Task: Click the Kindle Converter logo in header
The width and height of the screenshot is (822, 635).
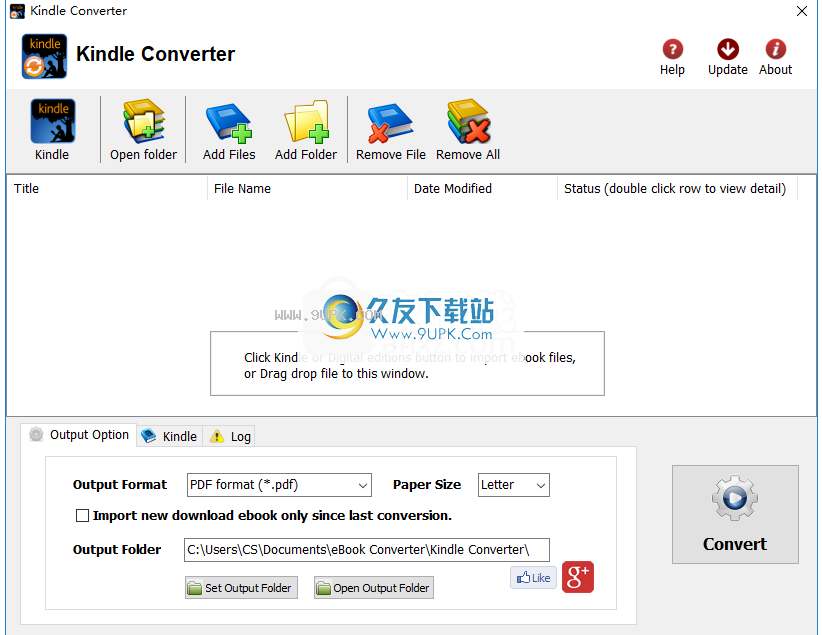Action: pos(44,56)
